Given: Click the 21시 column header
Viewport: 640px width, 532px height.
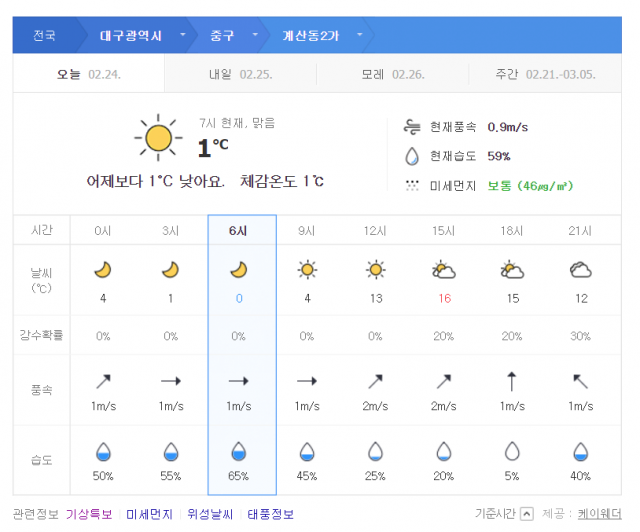Looking at the screenshot, I should tap(580, 231).
